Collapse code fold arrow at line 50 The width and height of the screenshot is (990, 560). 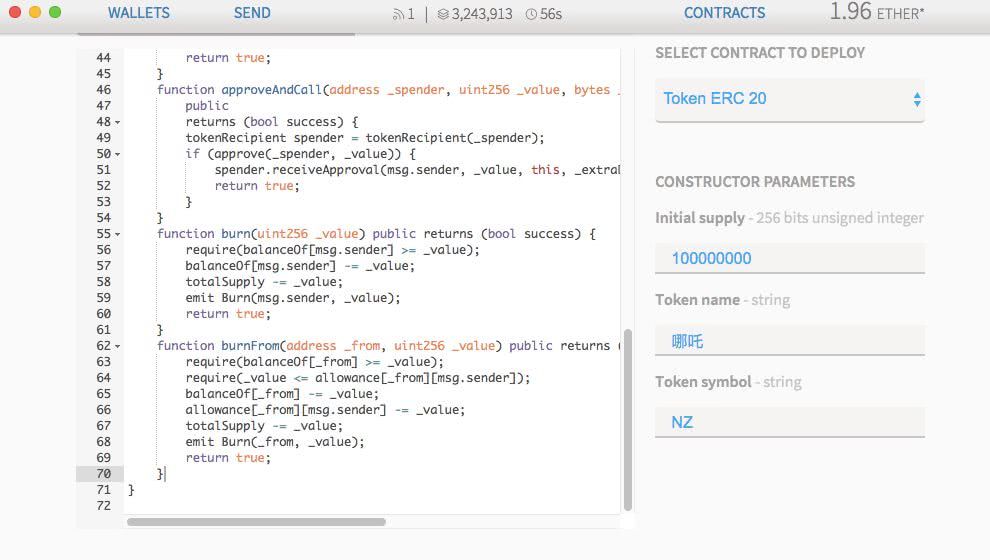(117, 154)
